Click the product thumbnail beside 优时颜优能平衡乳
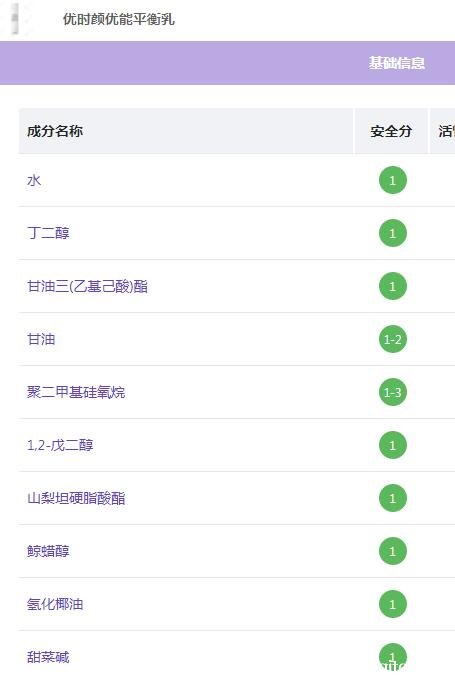455x681 pixels. click(15, 18)
